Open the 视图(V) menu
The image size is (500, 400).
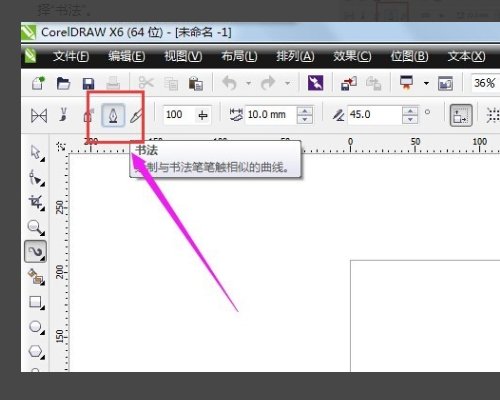(x=183, y=56)
